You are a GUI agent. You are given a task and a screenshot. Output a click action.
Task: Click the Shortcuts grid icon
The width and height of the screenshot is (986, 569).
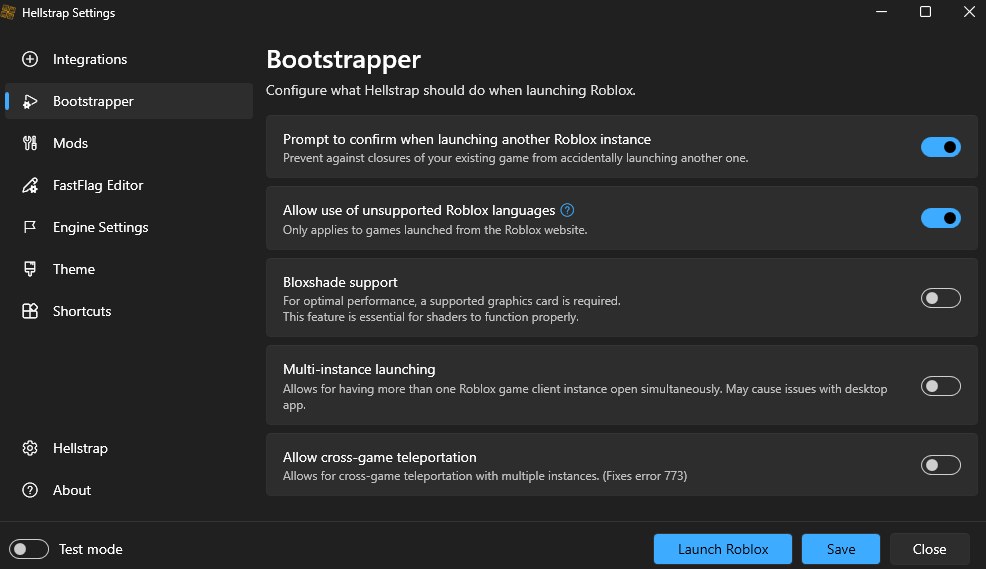pyautogui.click(x=30, y=311)
